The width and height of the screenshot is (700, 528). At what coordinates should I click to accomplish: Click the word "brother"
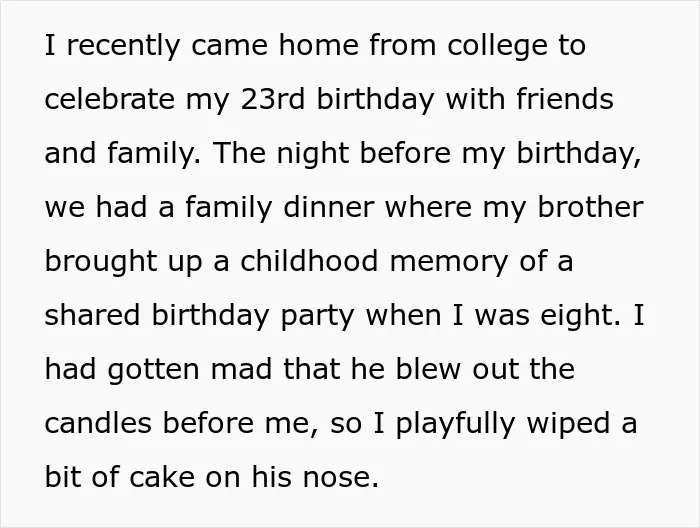590,207
